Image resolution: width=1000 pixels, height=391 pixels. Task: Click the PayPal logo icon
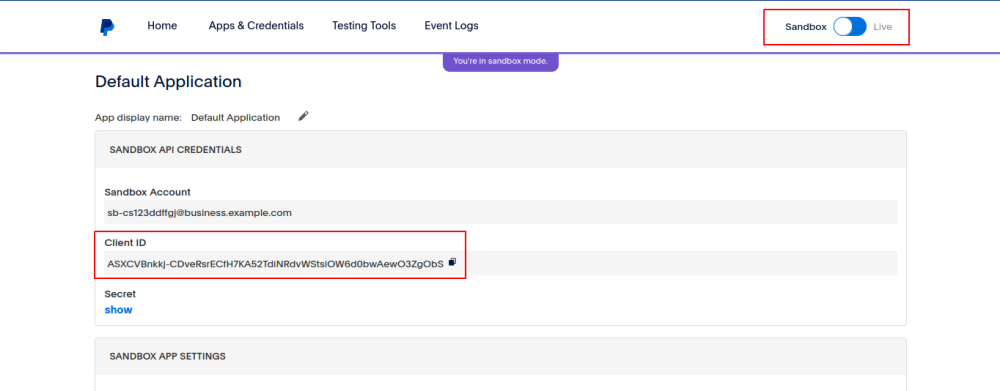pos(107,27)
